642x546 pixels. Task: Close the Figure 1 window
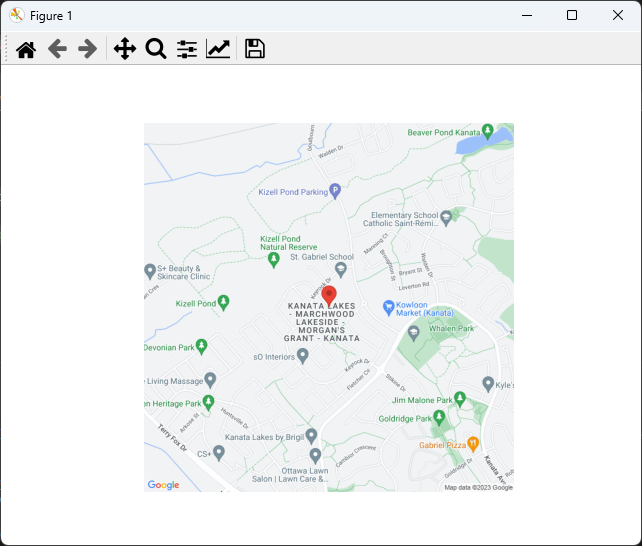point(618,16)
